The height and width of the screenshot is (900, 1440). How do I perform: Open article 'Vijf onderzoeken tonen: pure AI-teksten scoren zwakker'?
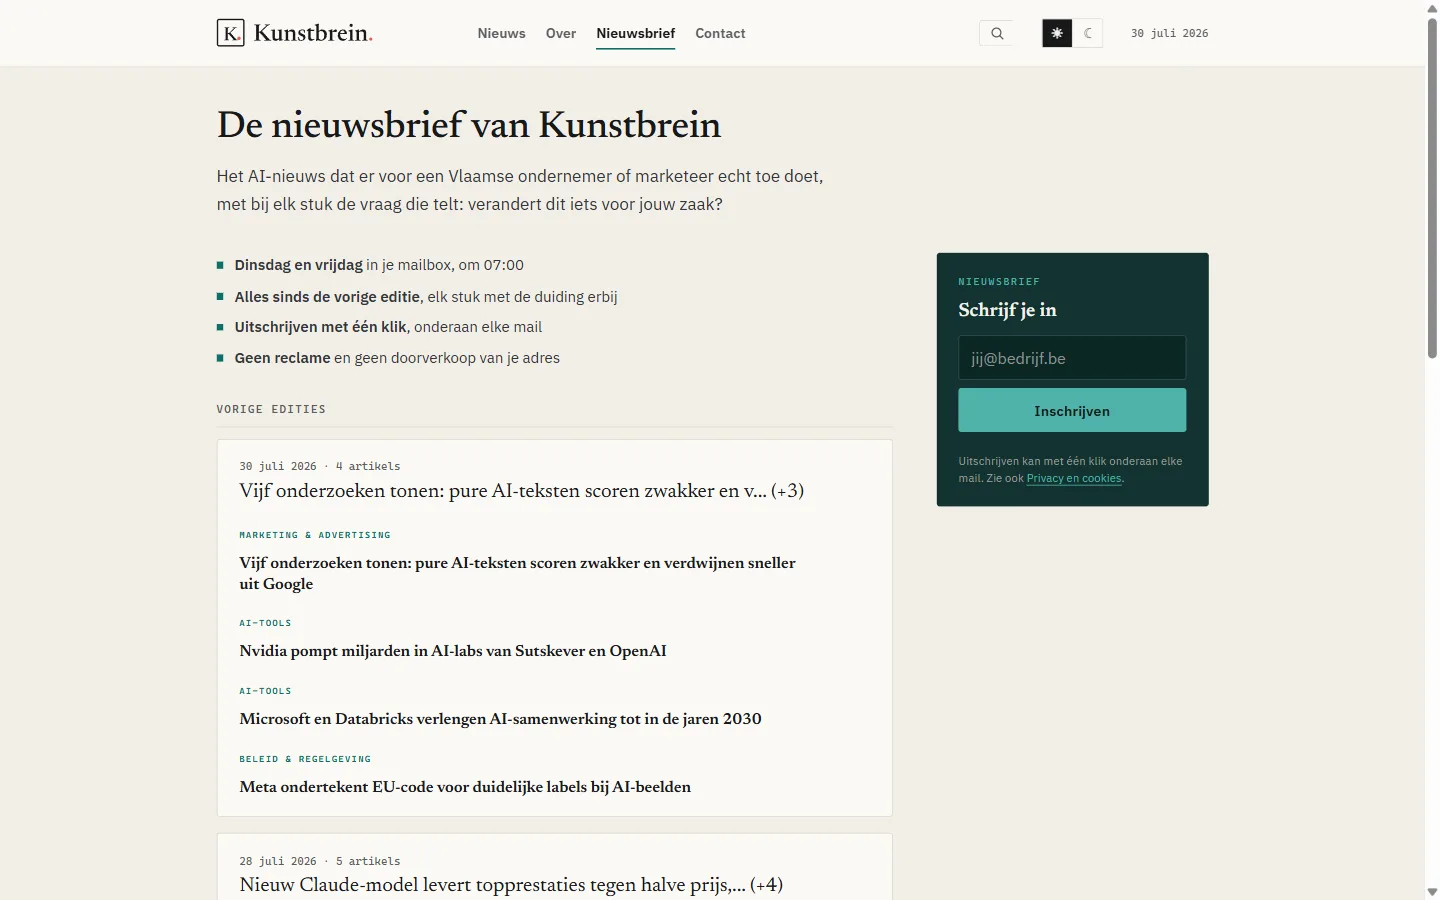517,573
